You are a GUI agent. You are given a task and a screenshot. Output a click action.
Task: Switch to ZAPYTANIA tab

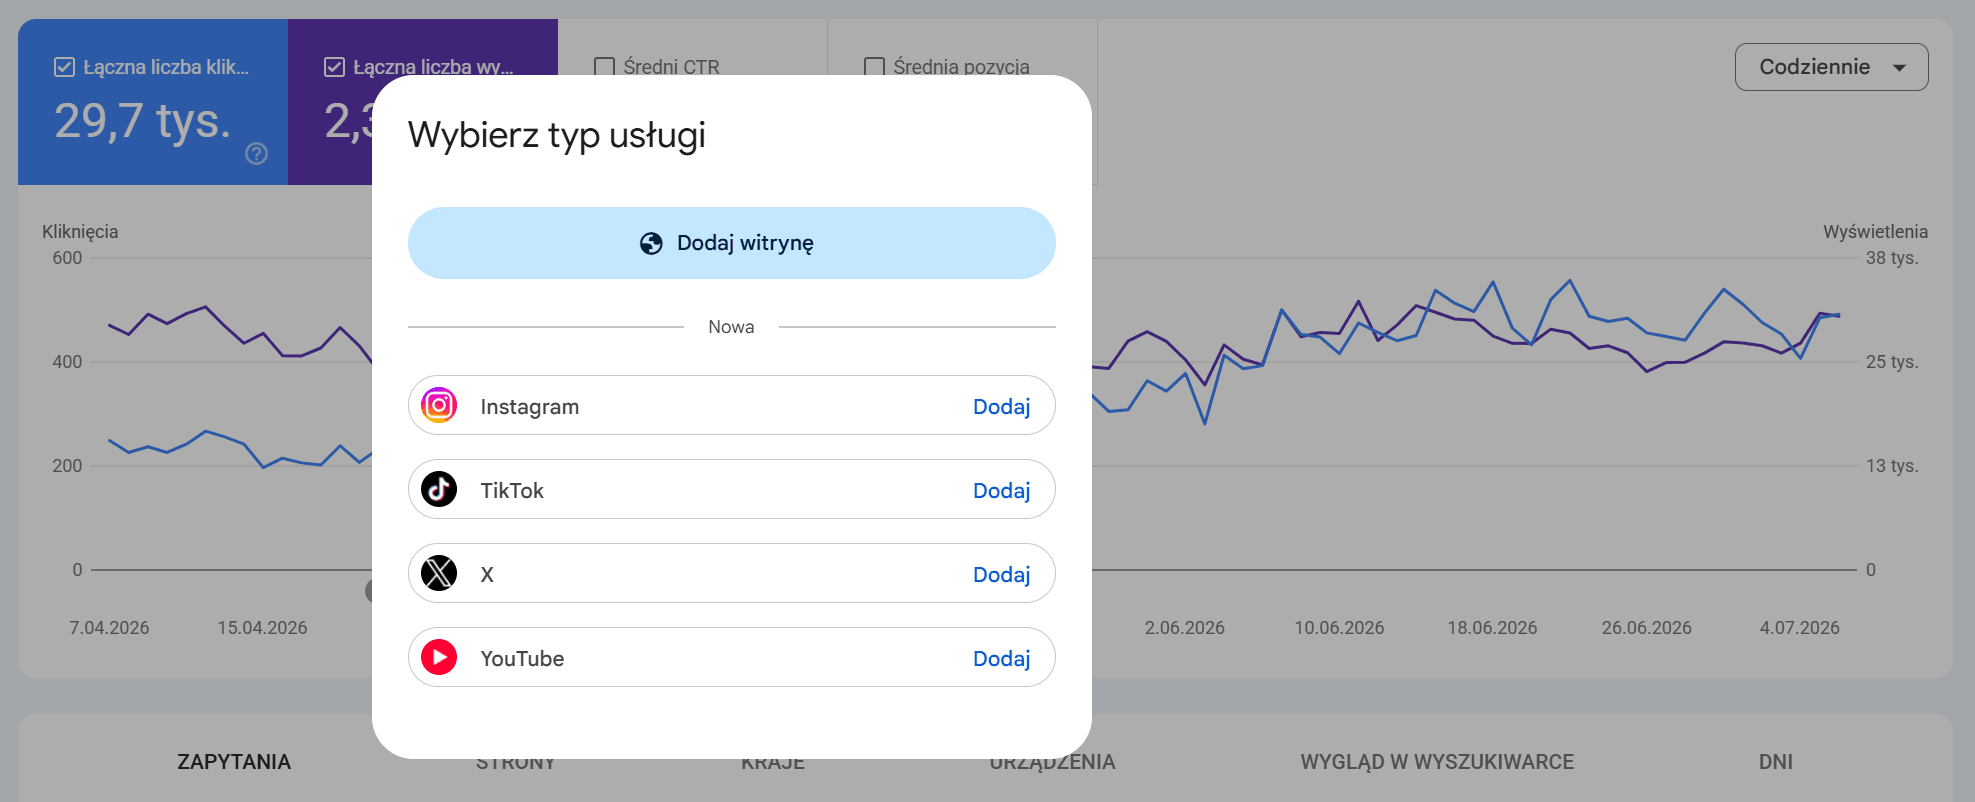(234, 762)
